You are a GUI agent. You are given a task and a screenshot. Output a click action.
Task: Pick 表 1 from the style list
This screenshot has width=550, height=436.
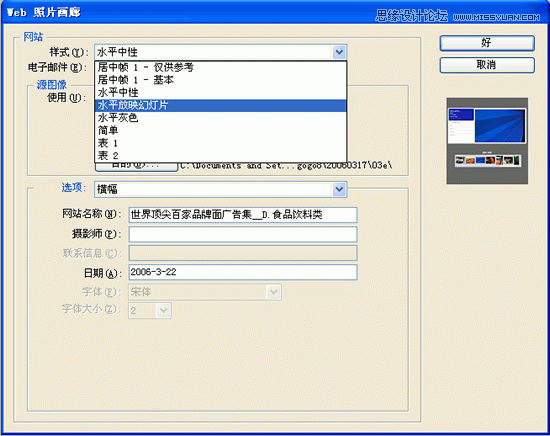(x=220, y=143)
